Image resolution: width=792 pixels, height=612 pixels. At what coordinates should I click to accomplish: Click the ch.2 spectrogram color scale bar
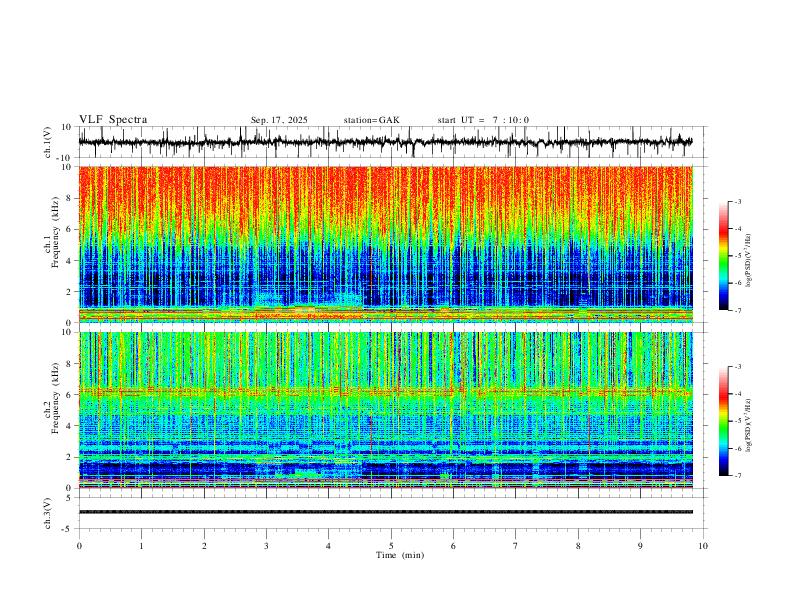[724, 421]
